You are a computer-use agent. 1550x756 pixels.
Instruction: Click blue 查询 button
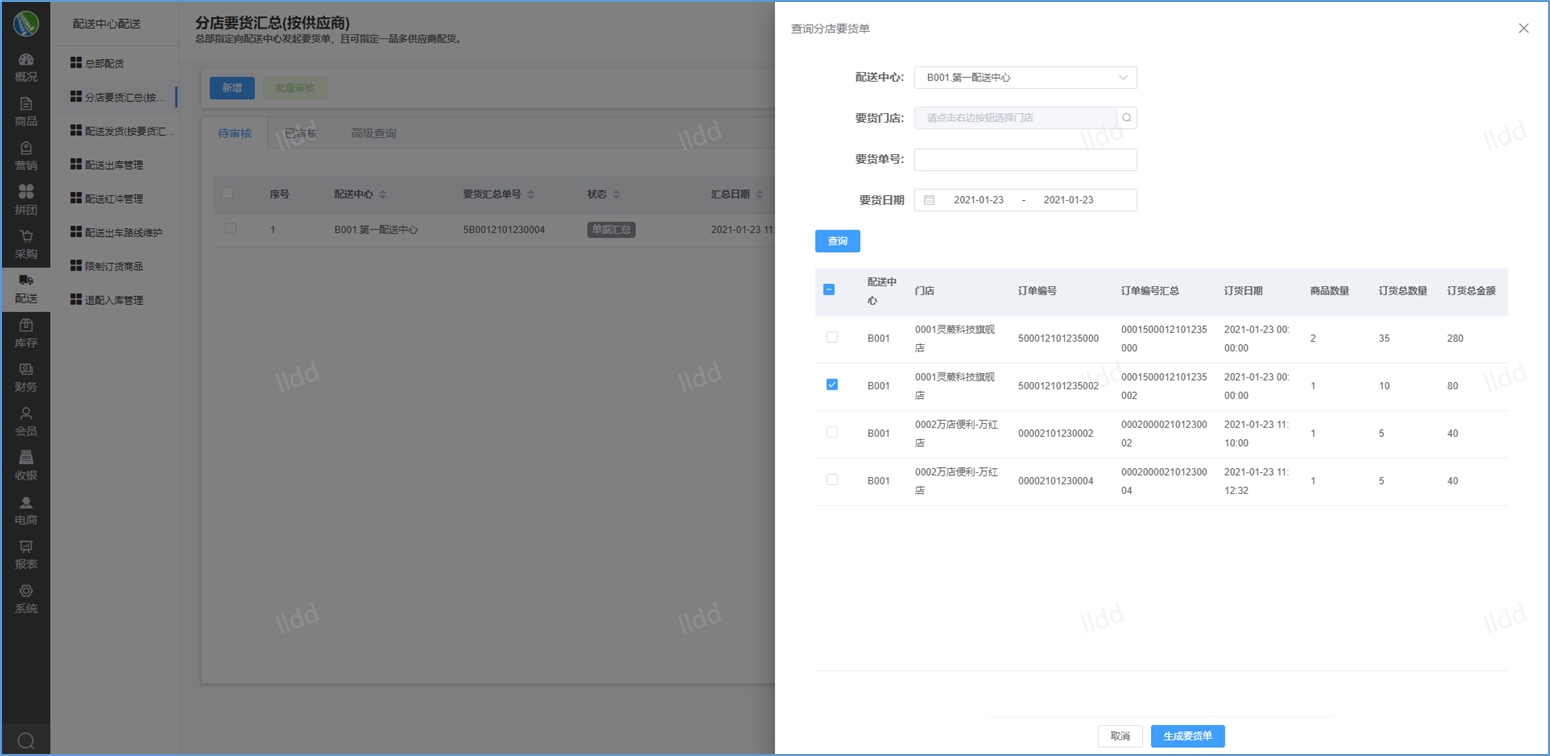coord(837,241)
